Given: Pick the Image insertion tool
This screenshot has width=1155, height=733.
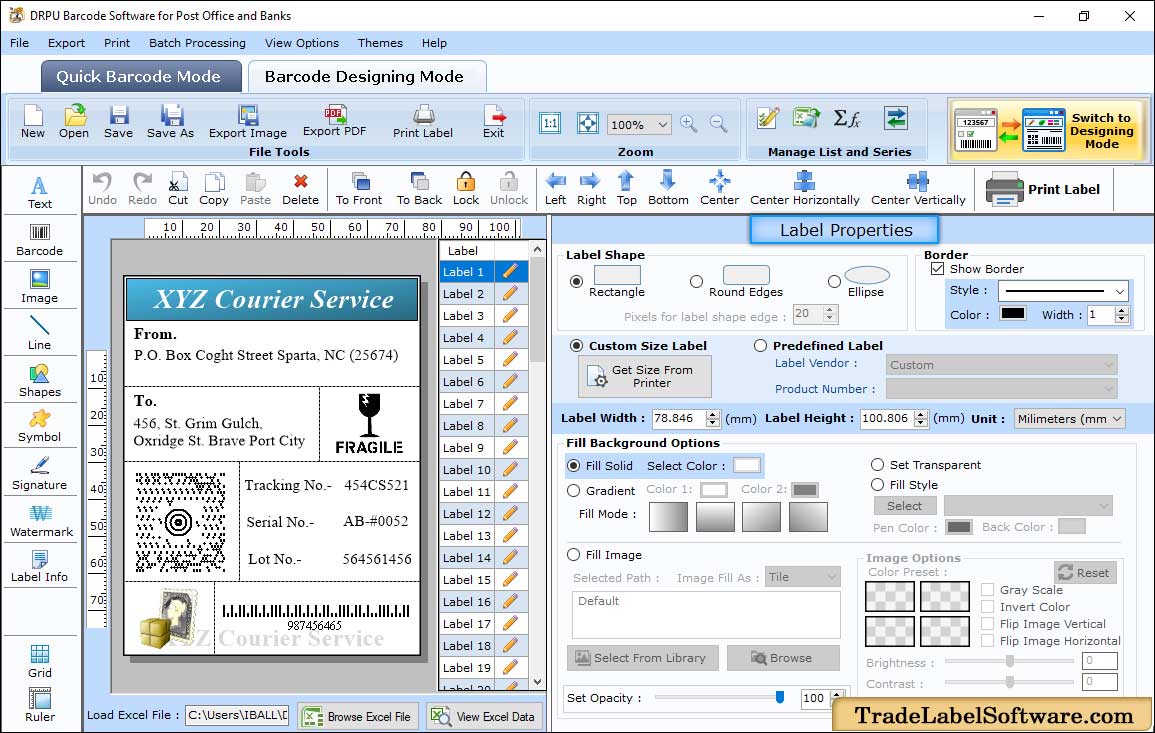Looking at the screenshot, I should pyautogui.click(x=40, y=287).
